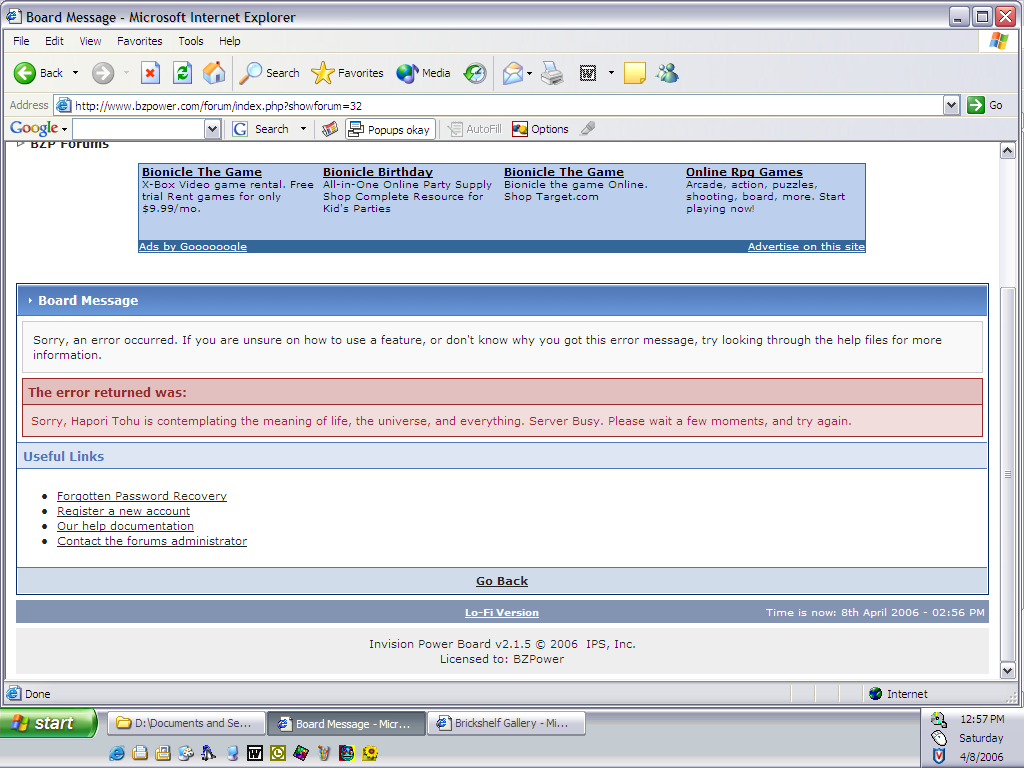The width and height of the screenshot is (1024, 768).
Task: Toggle the Popups okay blocker setting
Action: point(388,129)
